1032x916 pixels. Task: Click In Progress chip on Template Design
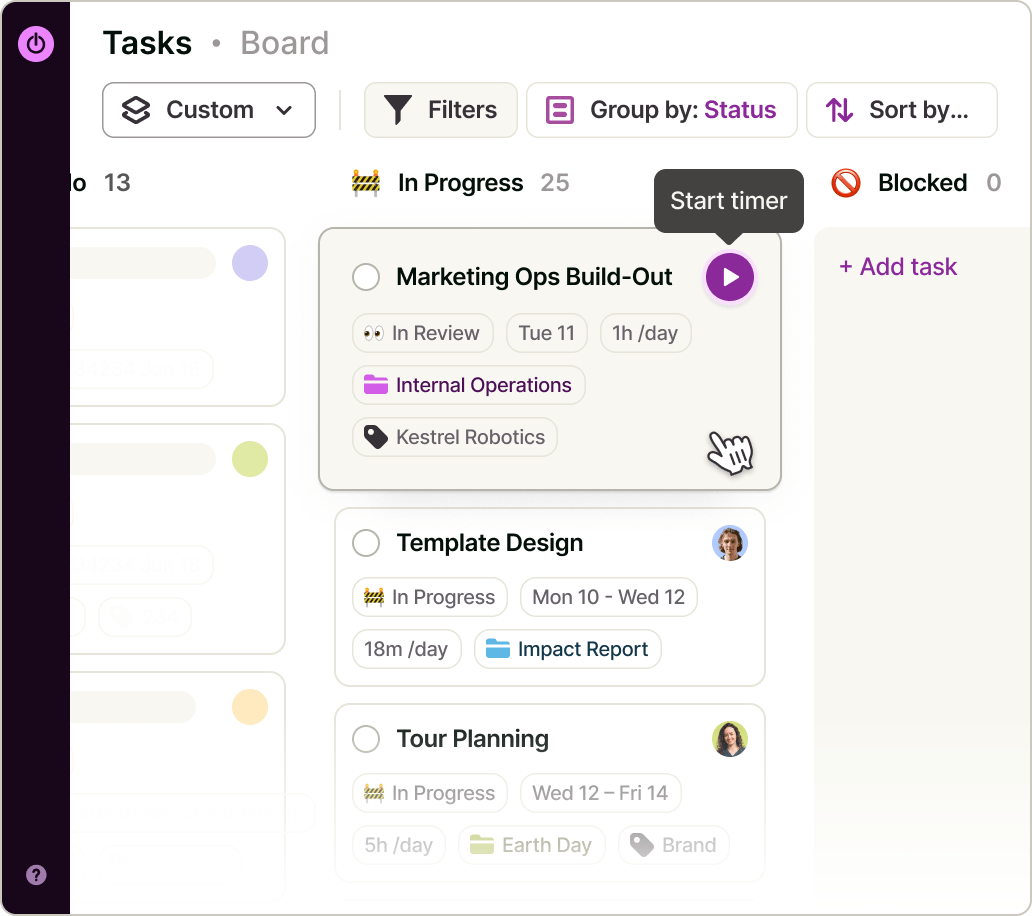tap(430, 597)
